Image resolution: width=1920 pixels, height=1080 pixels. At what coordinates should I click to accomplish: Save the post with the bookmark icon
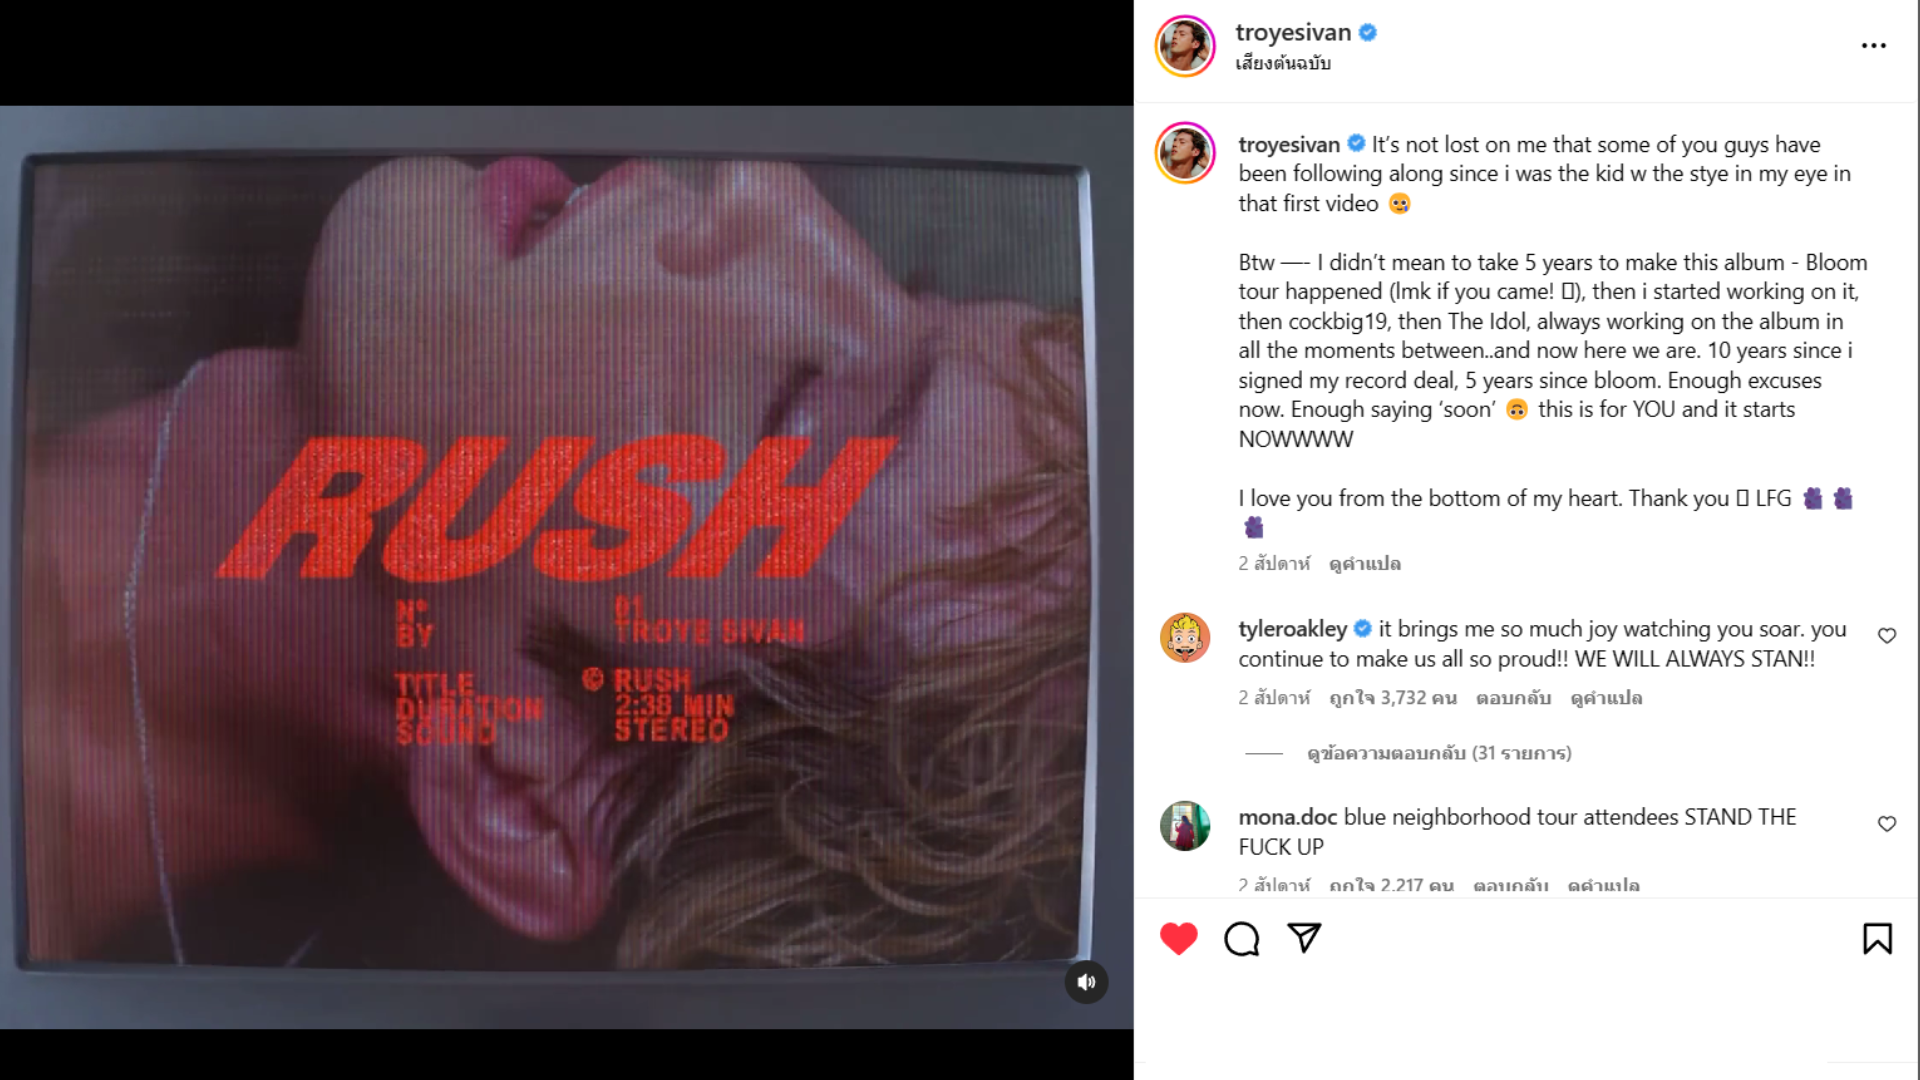coord(1877,939)
